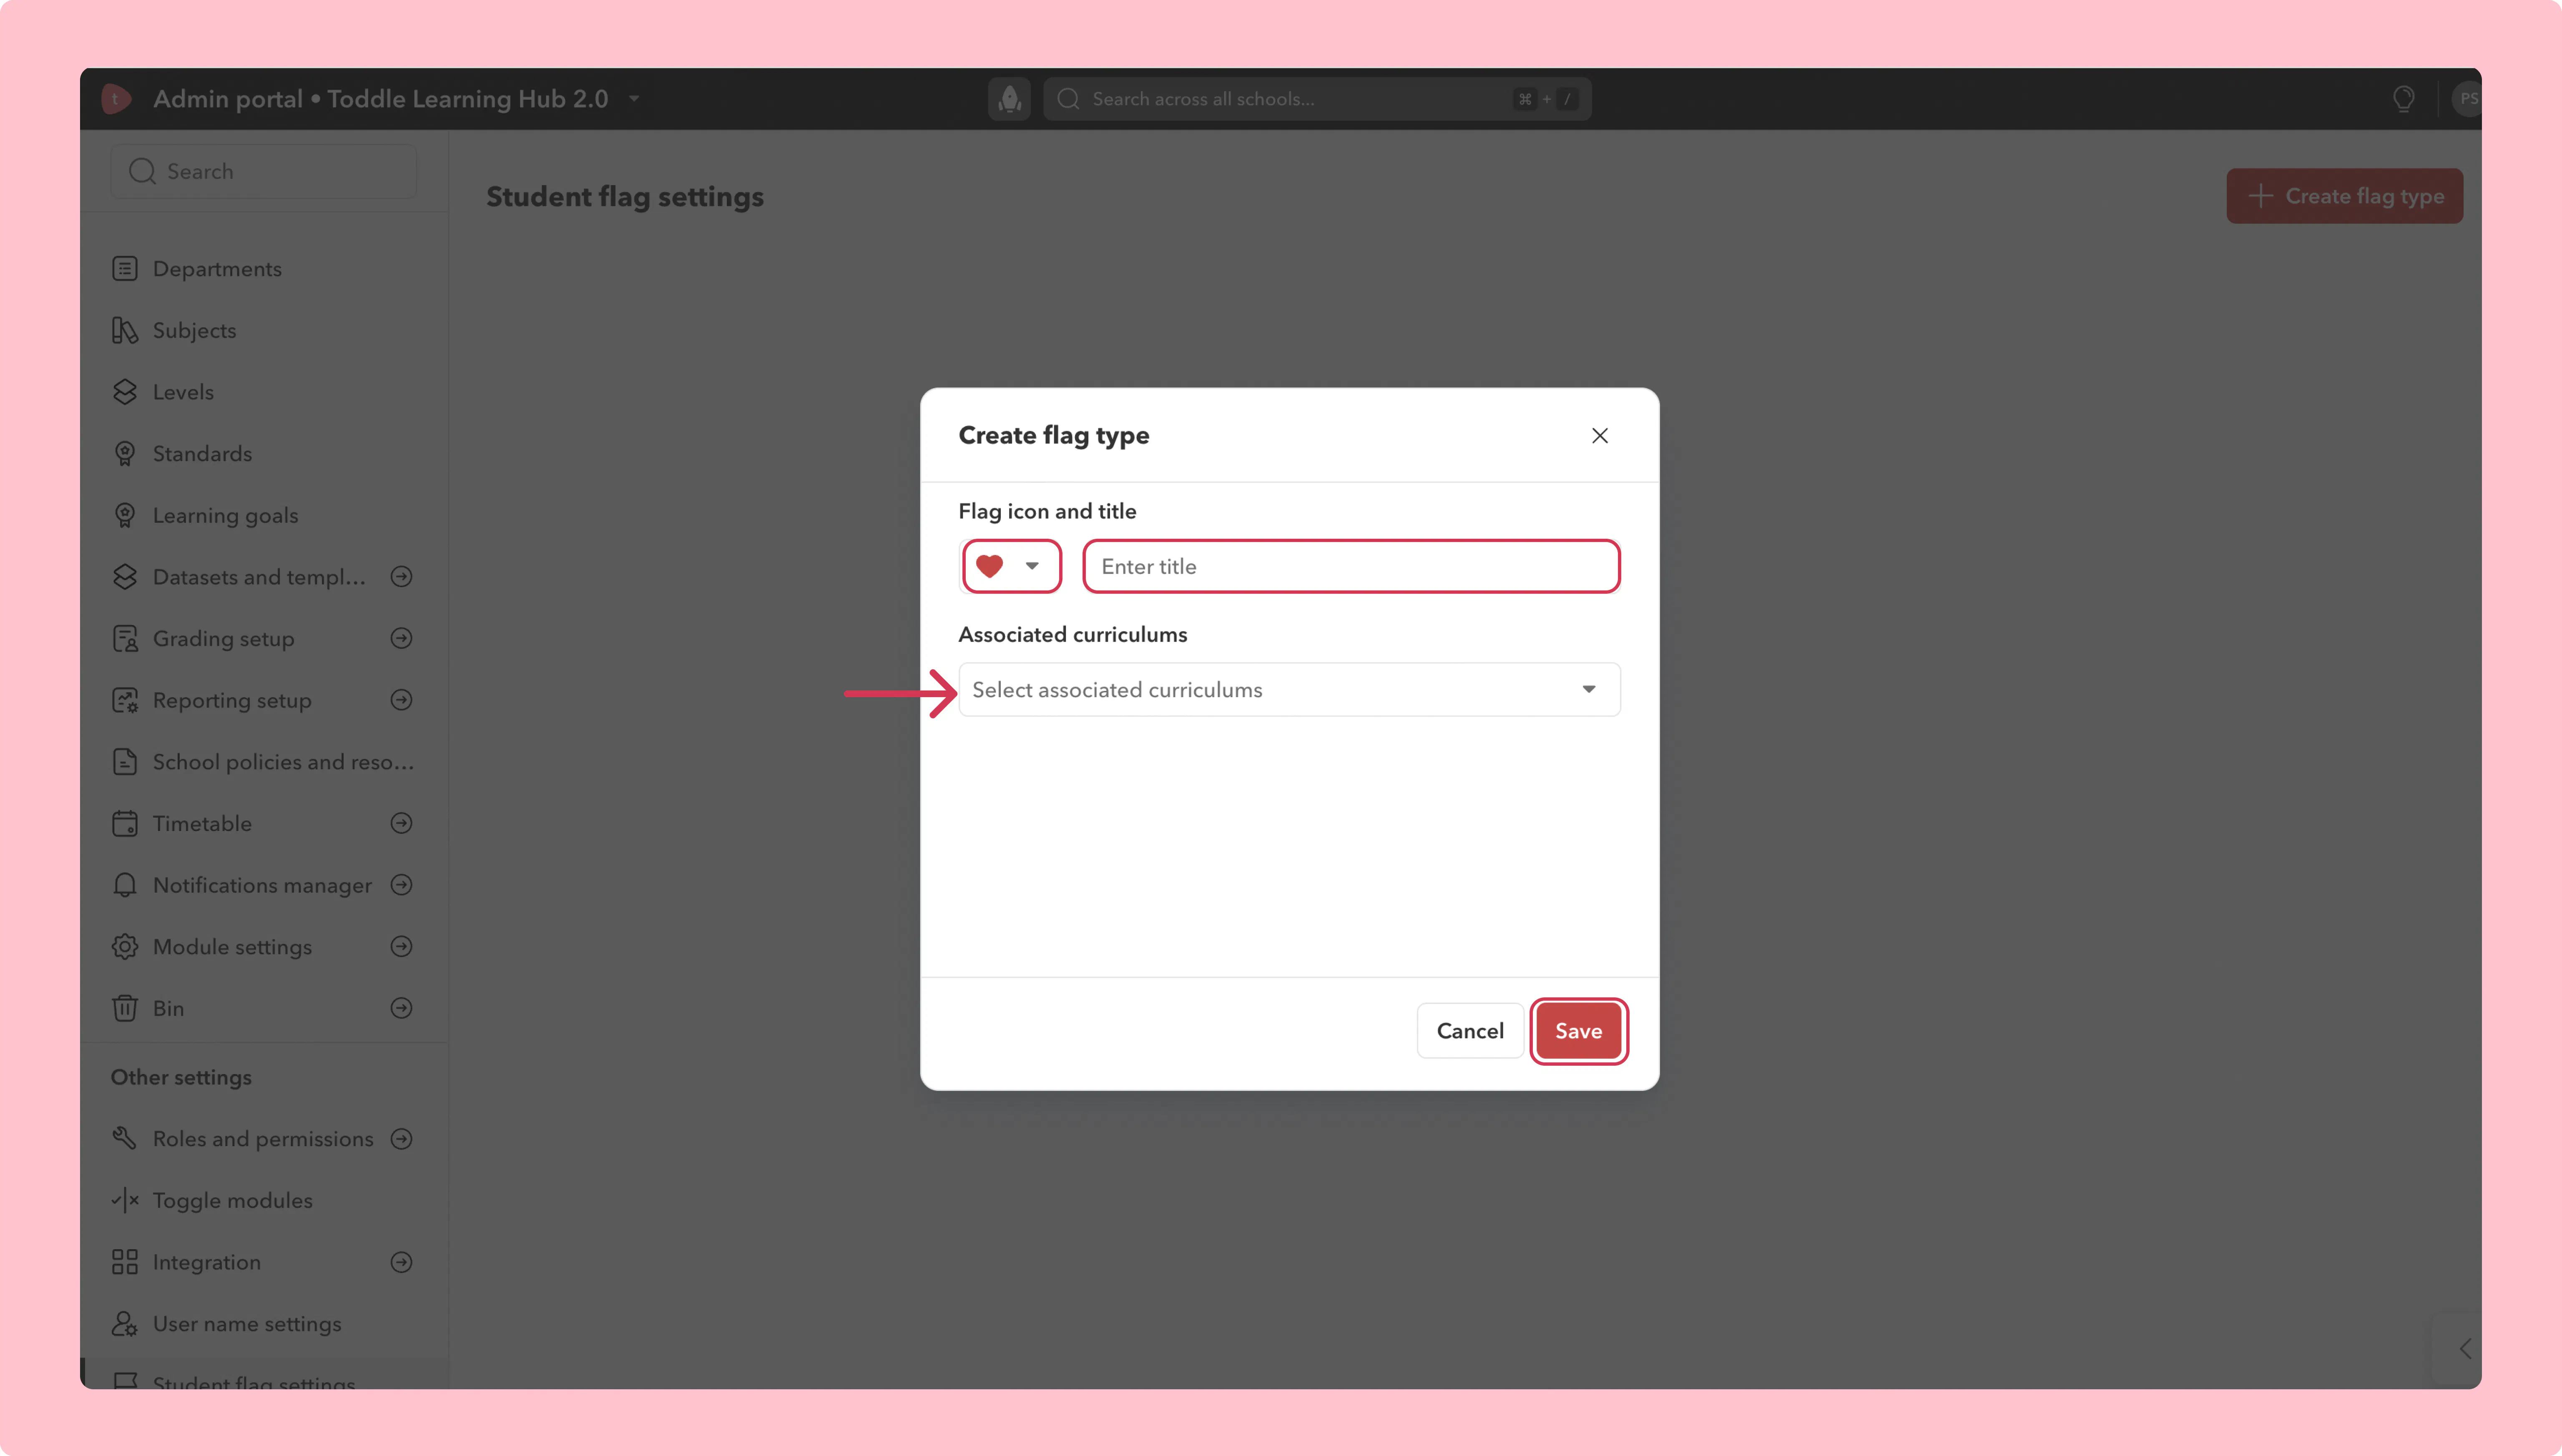This screenshot has height=1456, width=2562.
Task: Expand Module settings submenu arrow
Action: point(402,947)
